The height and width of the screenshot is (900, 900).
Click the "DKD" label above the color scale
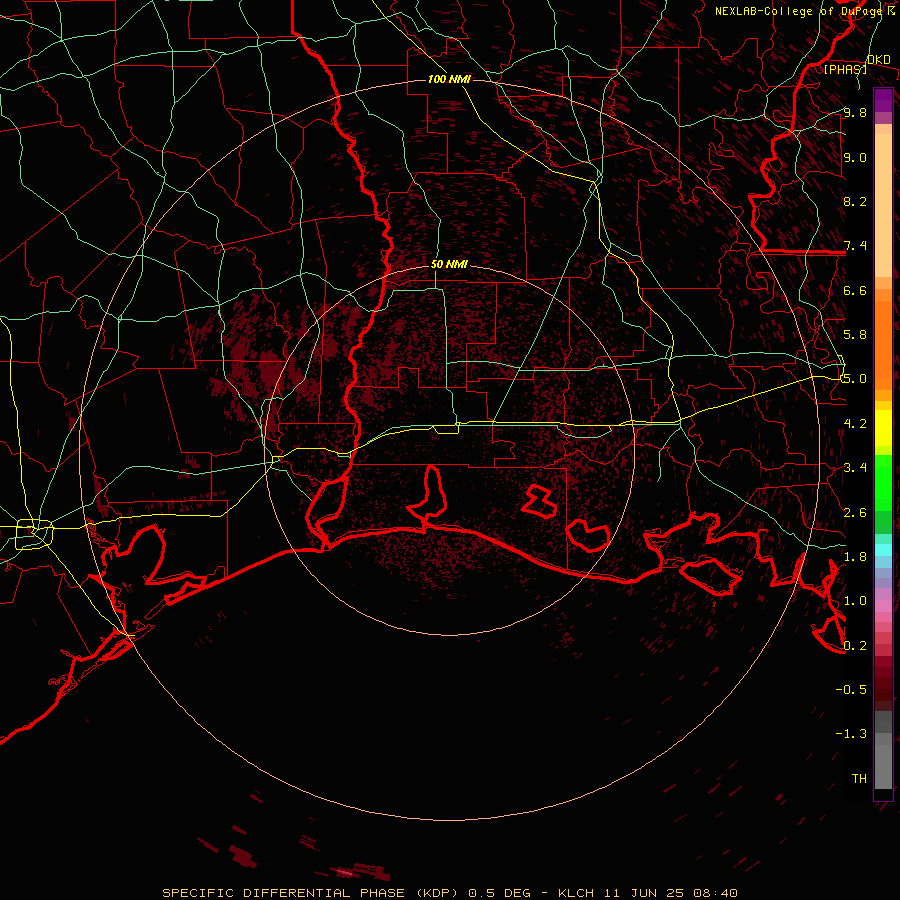pos(878,59)
